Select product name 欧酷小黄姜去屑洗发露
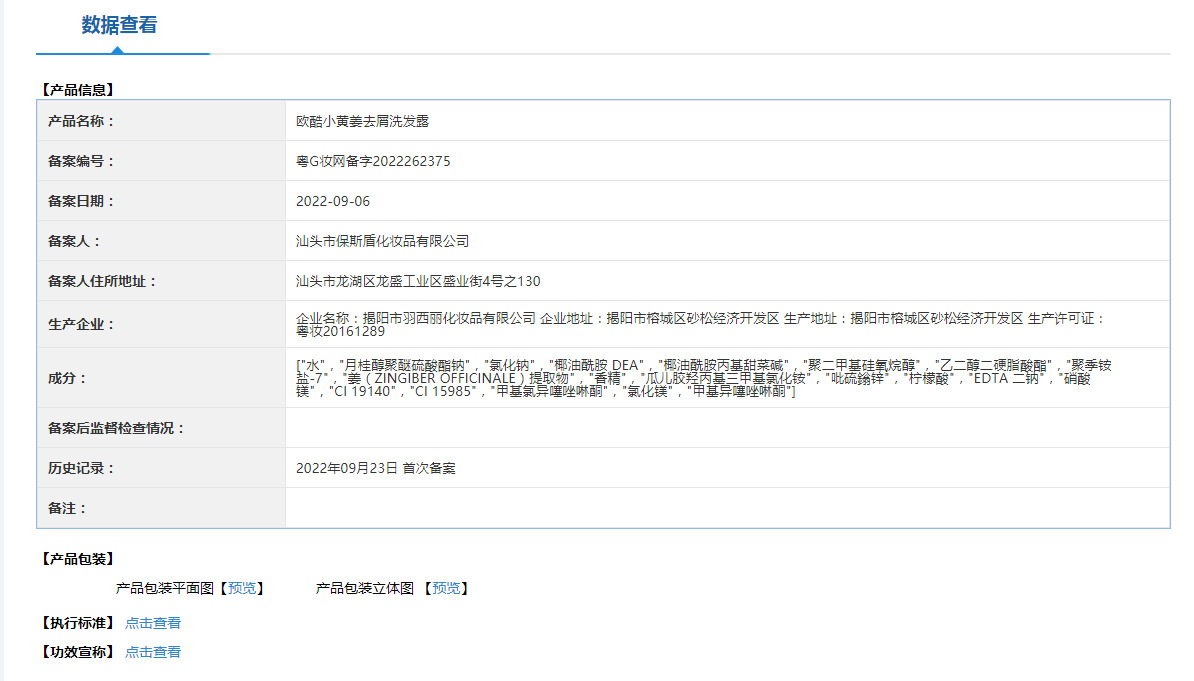Image resolution: width=1194 pixels, height=681 pixels. 362,121
